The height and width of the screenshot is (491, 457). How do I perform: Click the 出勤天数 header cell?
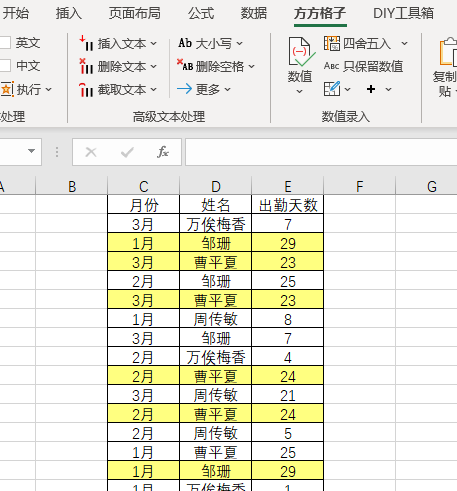[x=288, y=204]
